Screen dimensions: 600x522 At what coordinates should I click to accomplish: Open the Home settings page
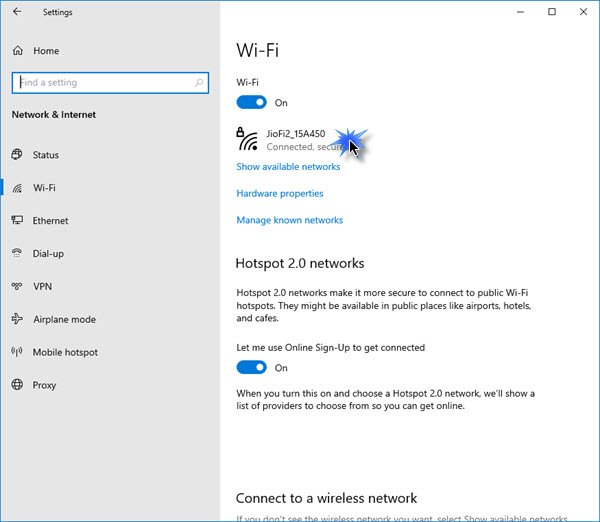tap(46, 51)
